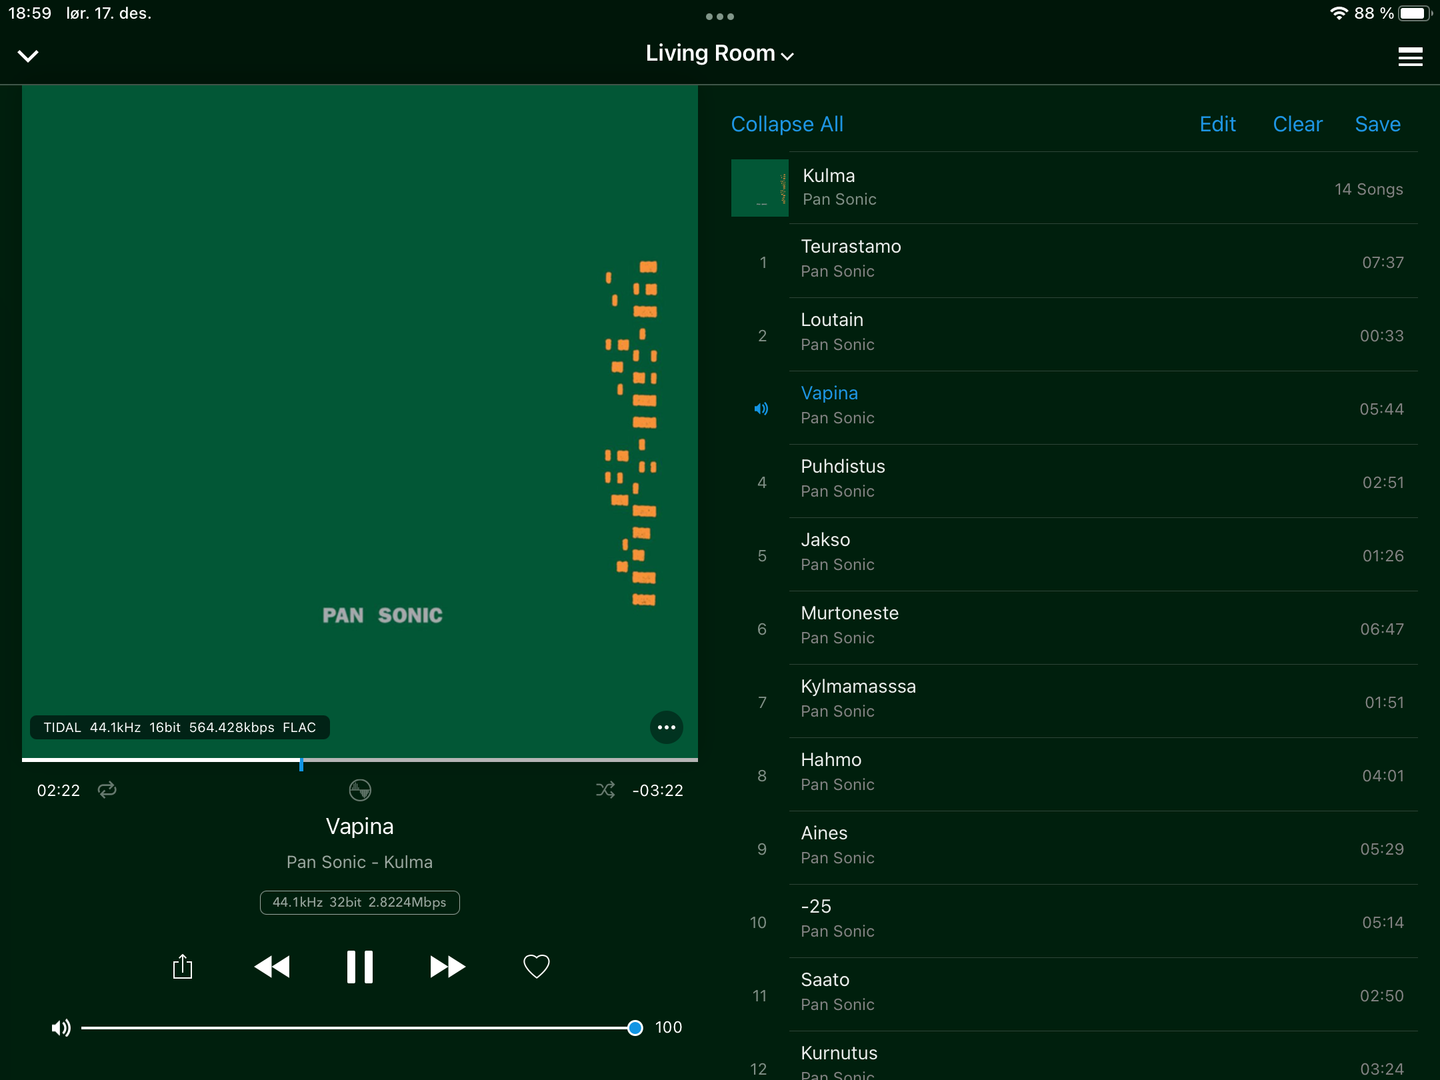This screenshot has width=1440, height=1080.
Task: Click the 44.1kHz 32bit output format badge
Action: click(360, 902)
